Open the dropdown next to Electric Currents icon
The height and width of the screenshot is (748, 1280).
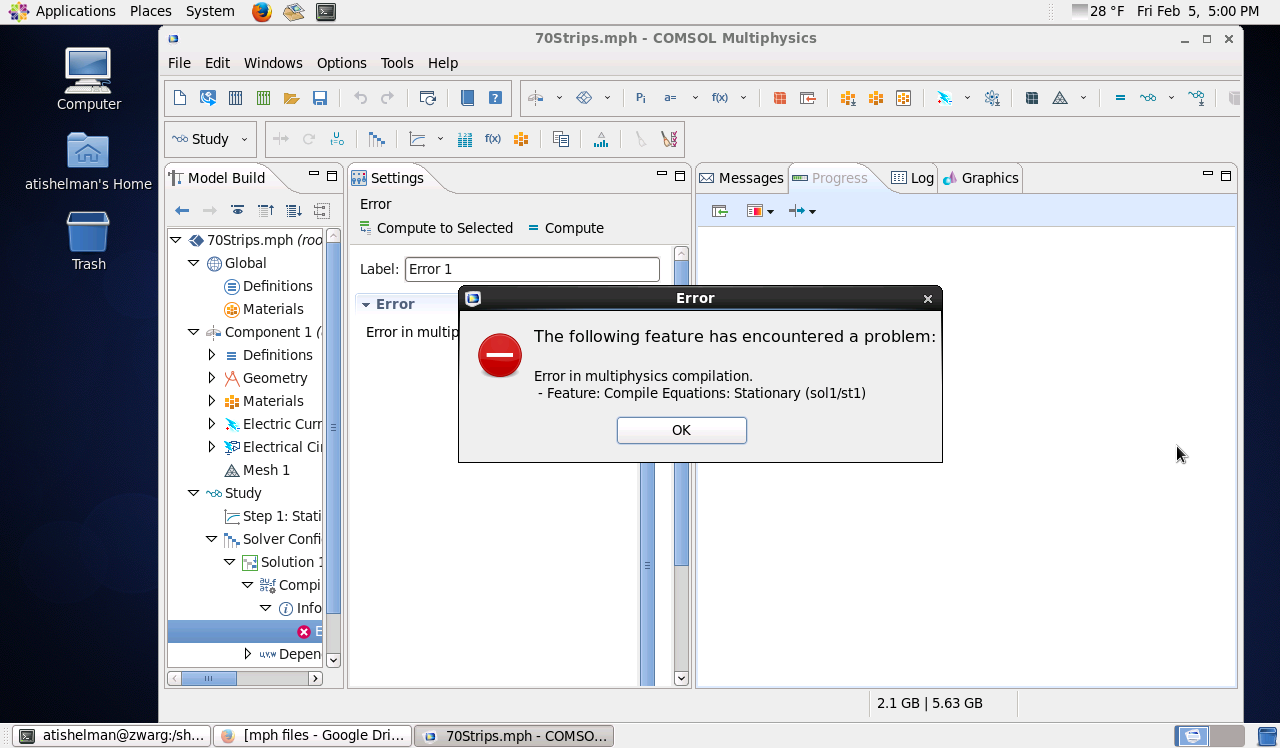pos(967,98)
